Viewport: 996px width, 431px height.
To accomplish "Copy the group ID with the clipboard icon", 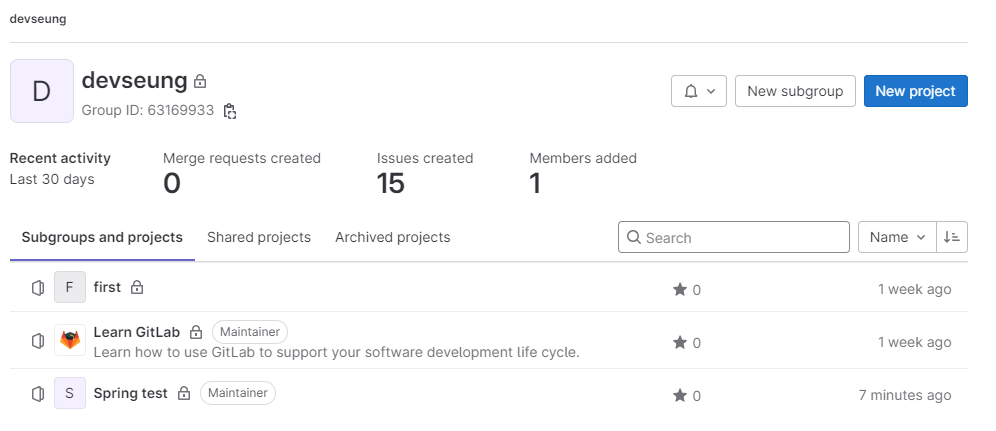I will point(230,111).
